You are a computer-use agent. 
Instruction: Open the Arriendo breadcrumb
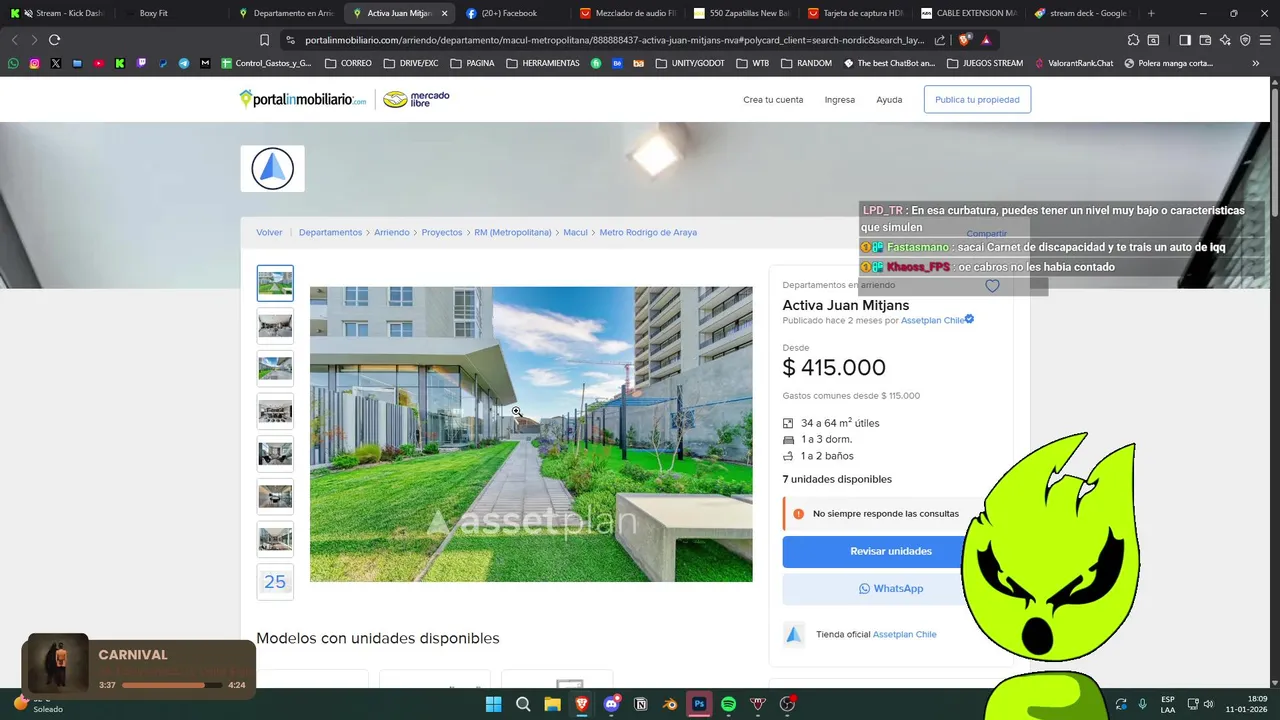coord(392,232)
